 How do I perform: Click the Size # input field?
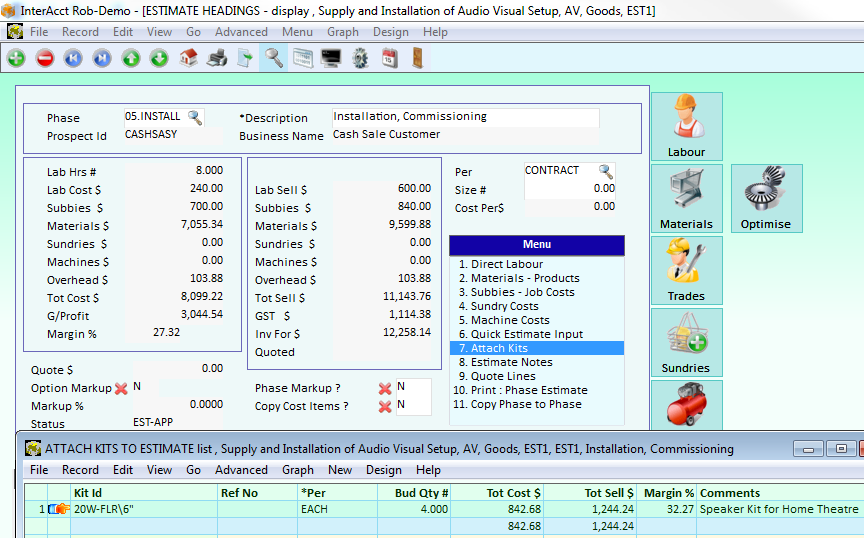[570, 189]
